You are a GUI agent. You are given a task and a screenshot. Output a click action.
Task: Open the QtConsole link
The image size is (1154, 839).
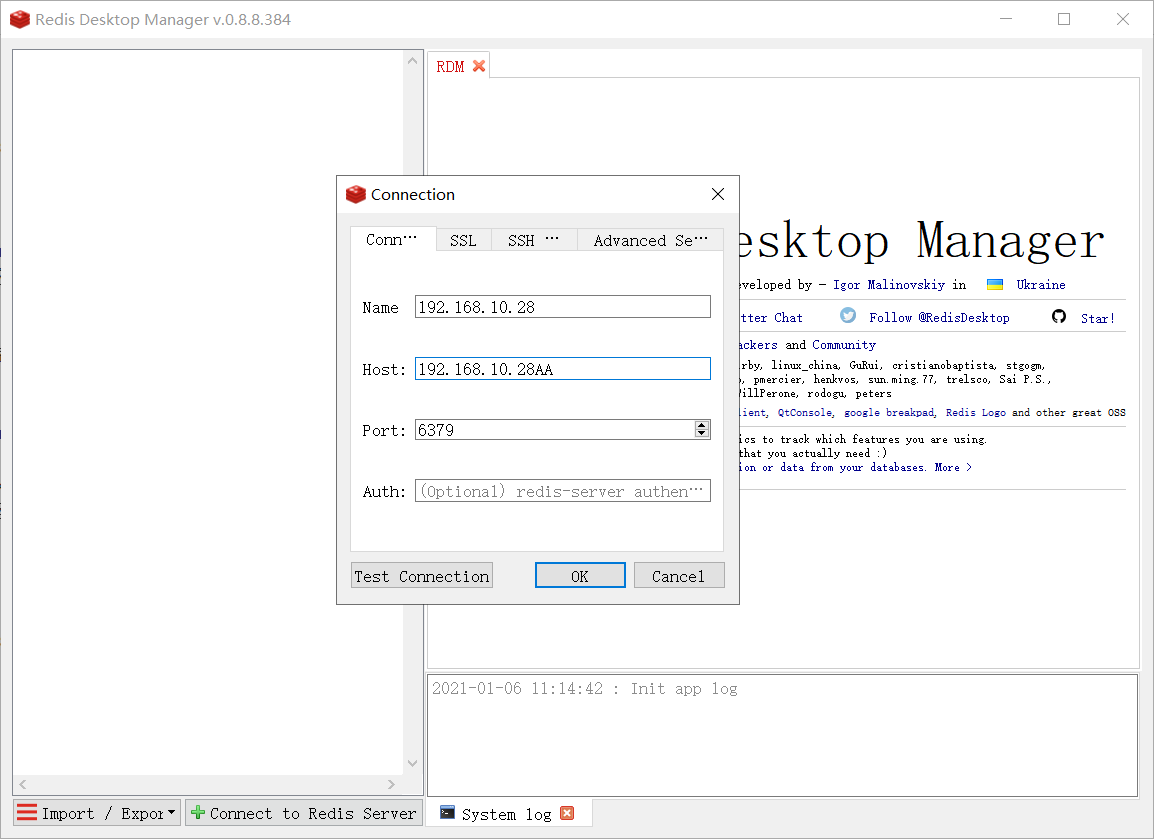[804, 412]
